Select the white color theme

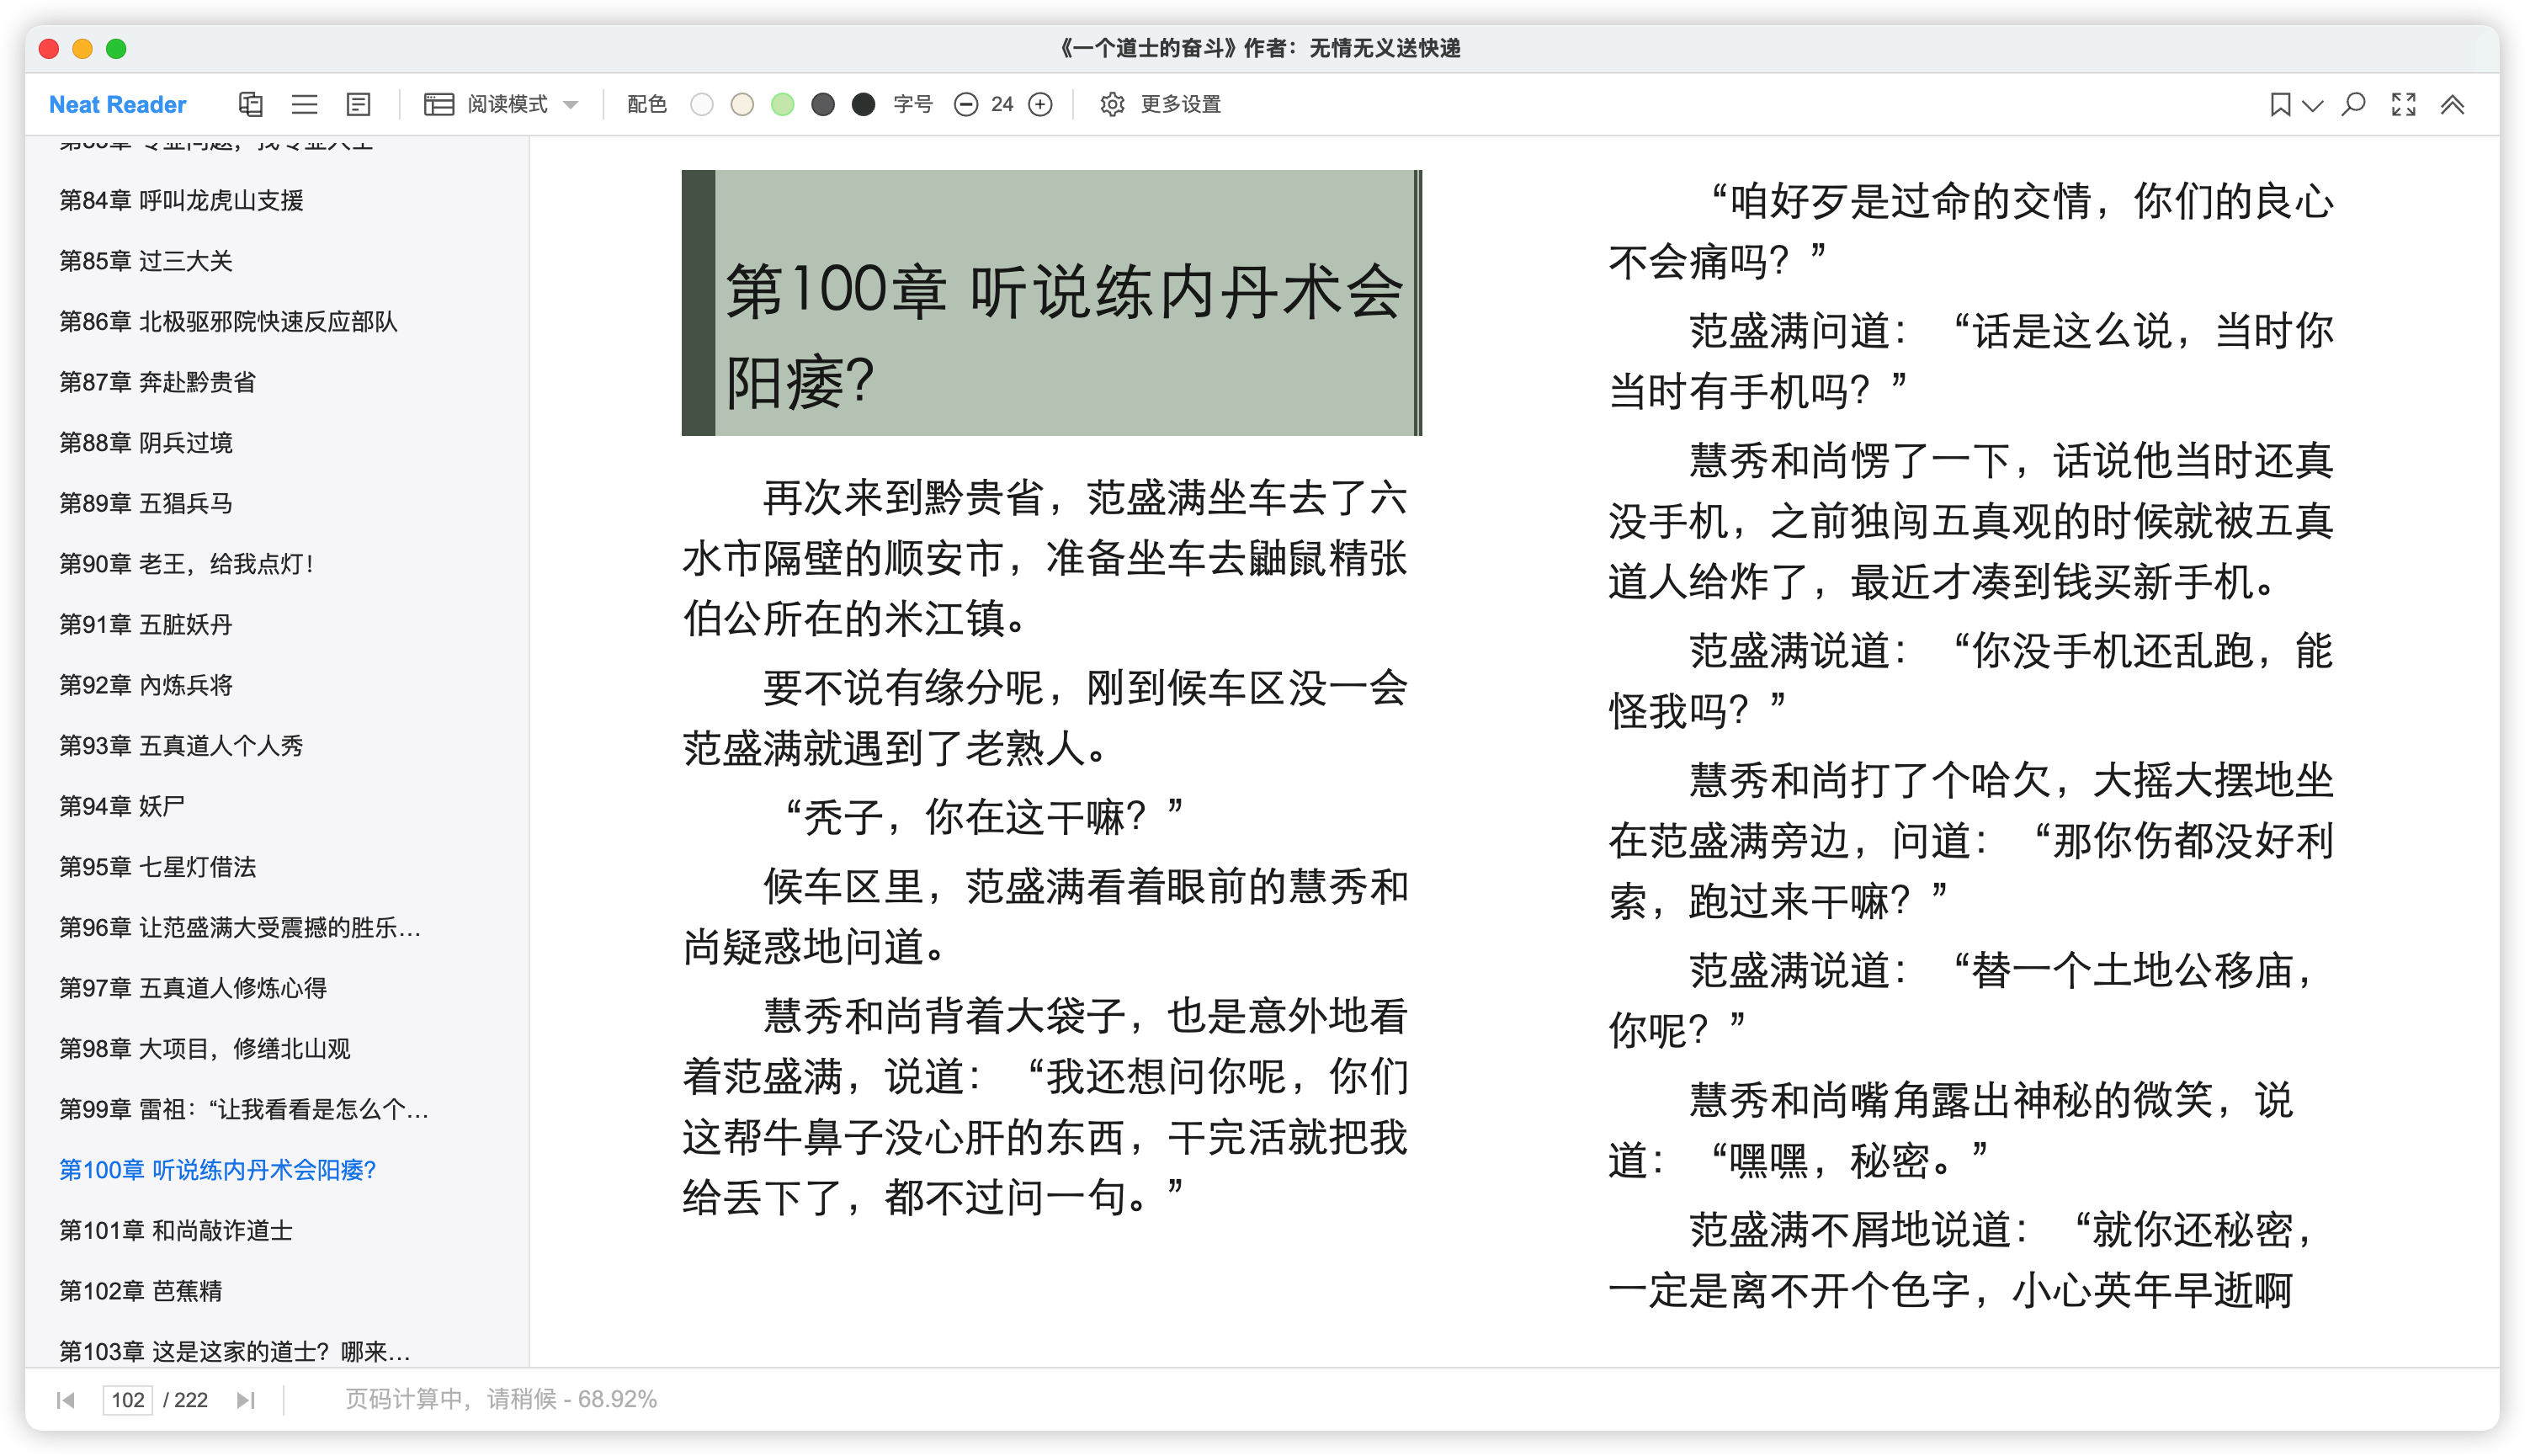click(x=702, y=104)
